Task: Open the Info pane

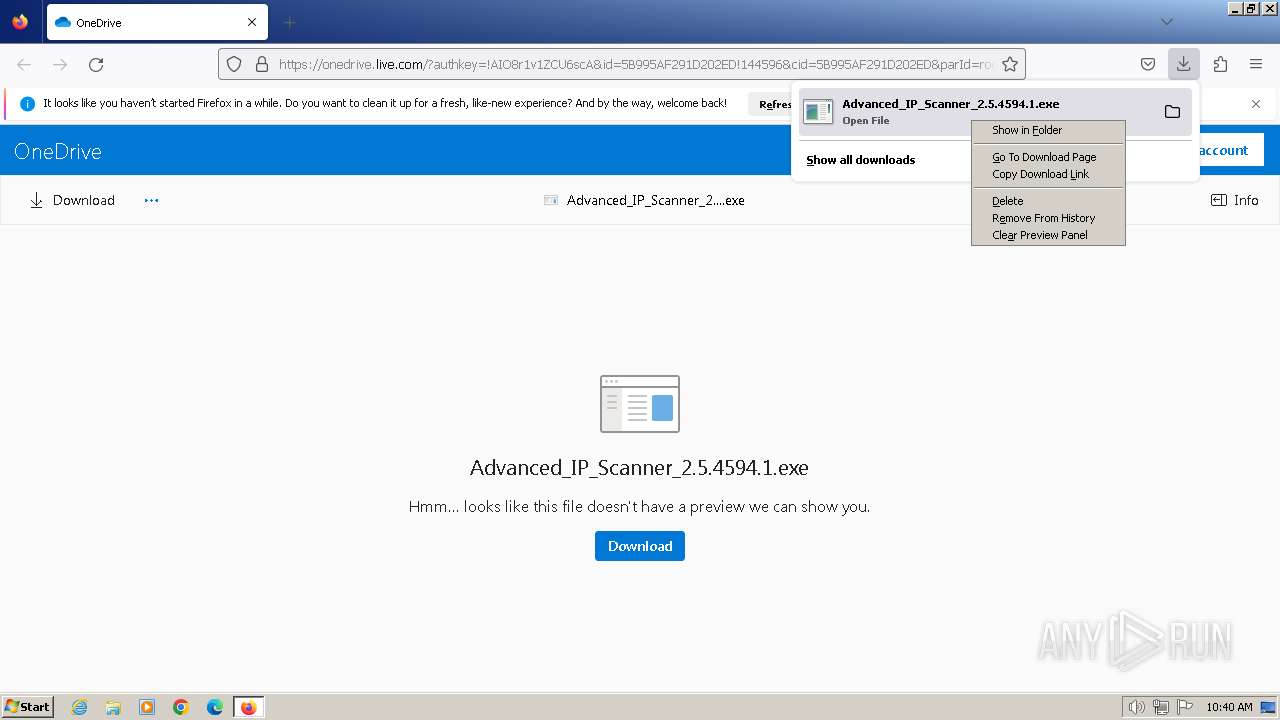Action: click(1235, 200)
